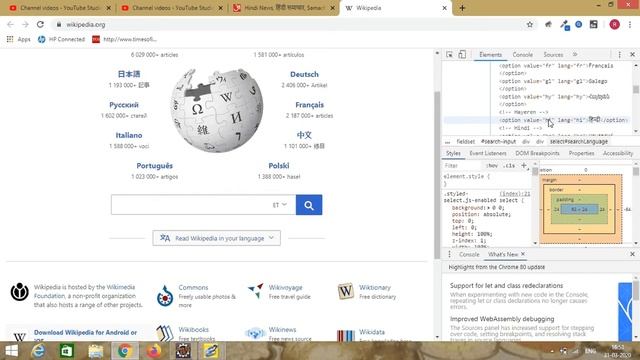Click the #search-input breadcrumb
Screen dimensions: 640x360
click(498, 142)
